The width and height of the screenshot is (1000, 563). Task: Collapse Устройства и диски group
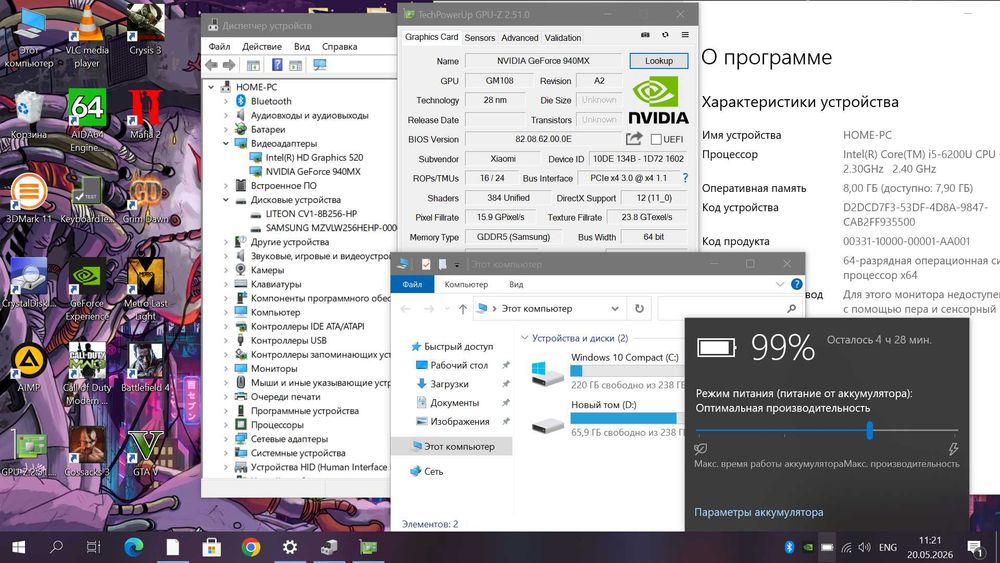coord(525,338)
